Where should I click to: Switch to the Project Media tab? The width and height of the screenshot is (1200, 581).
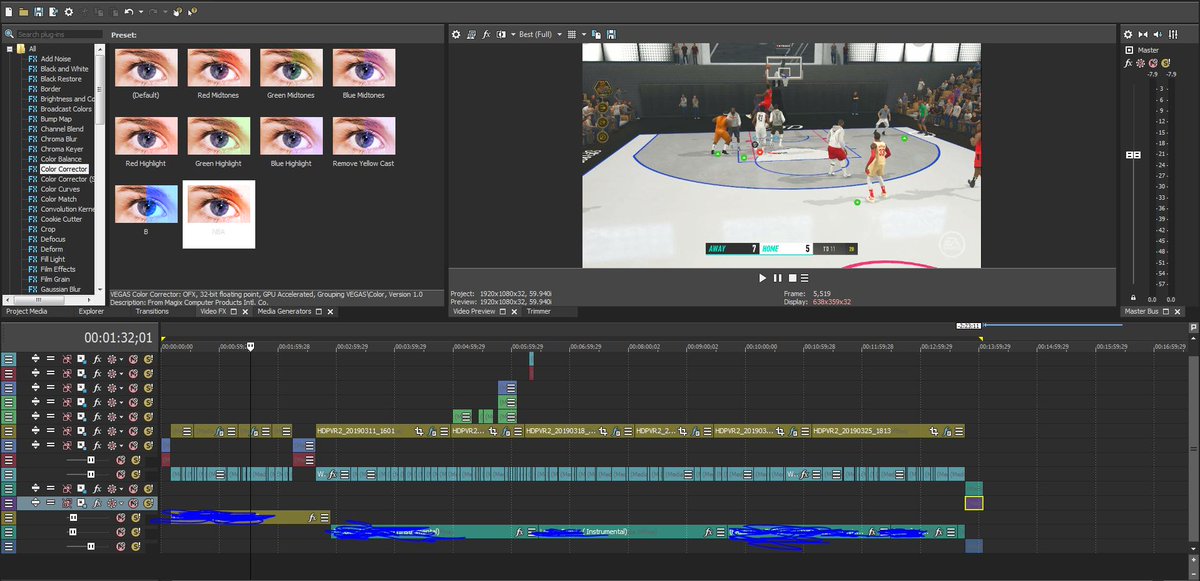(26, 311)
